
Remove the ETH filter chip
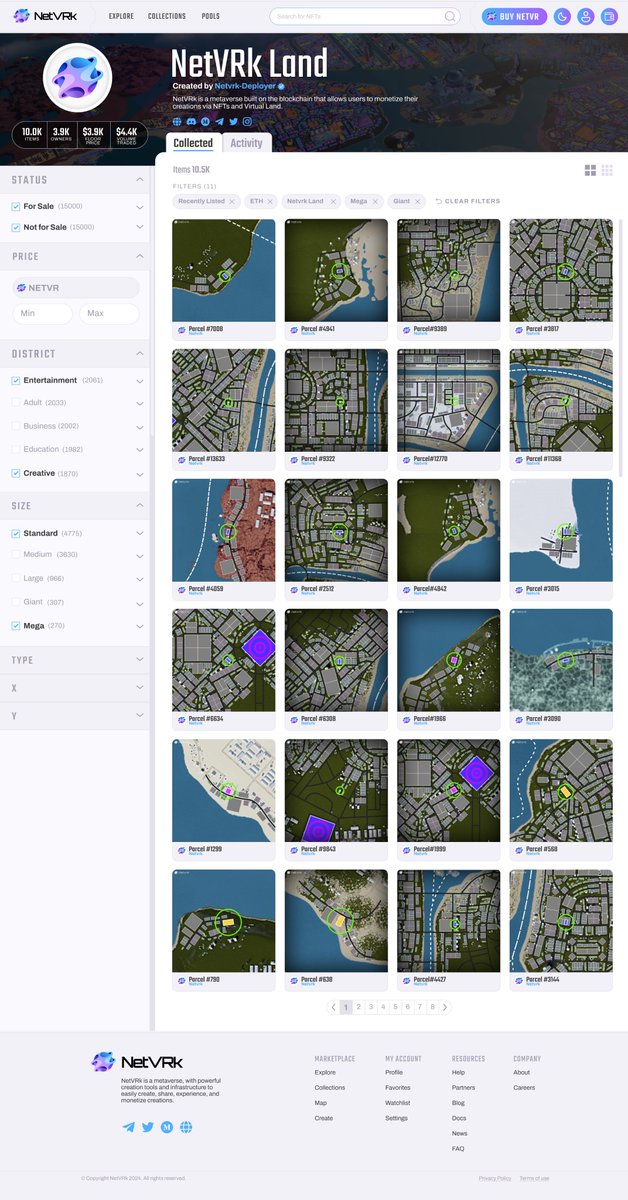270,201
